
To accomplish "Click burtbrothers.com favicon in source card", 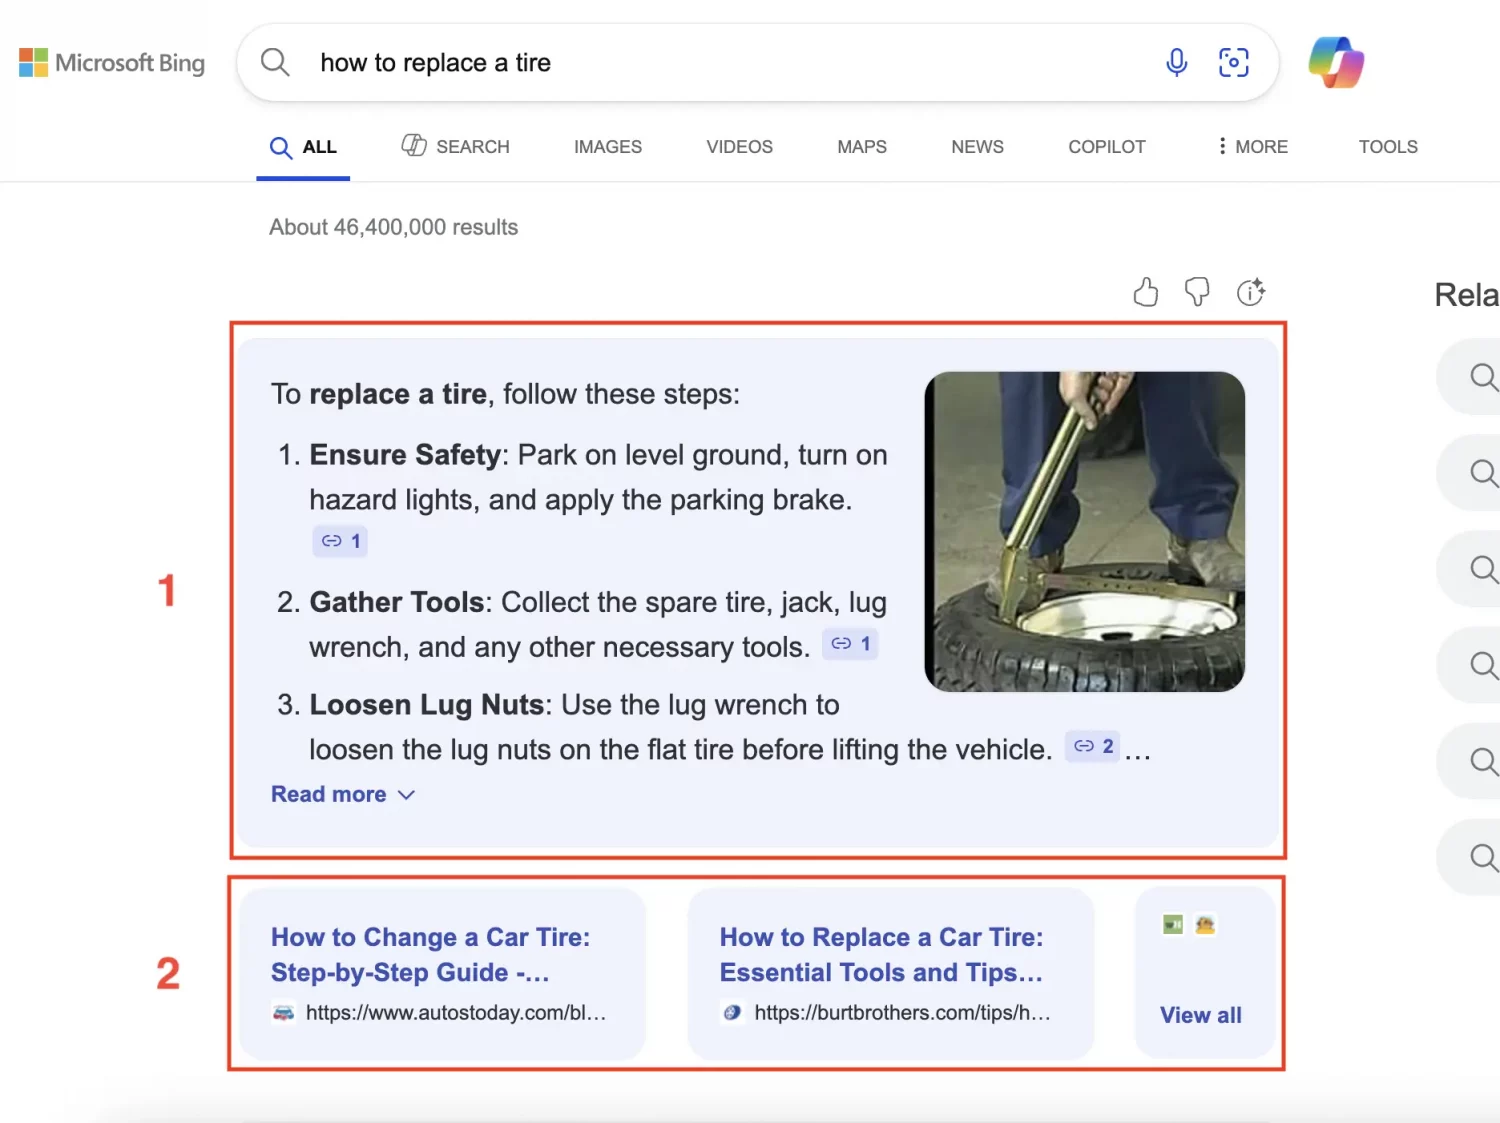I will [732, 1013].
